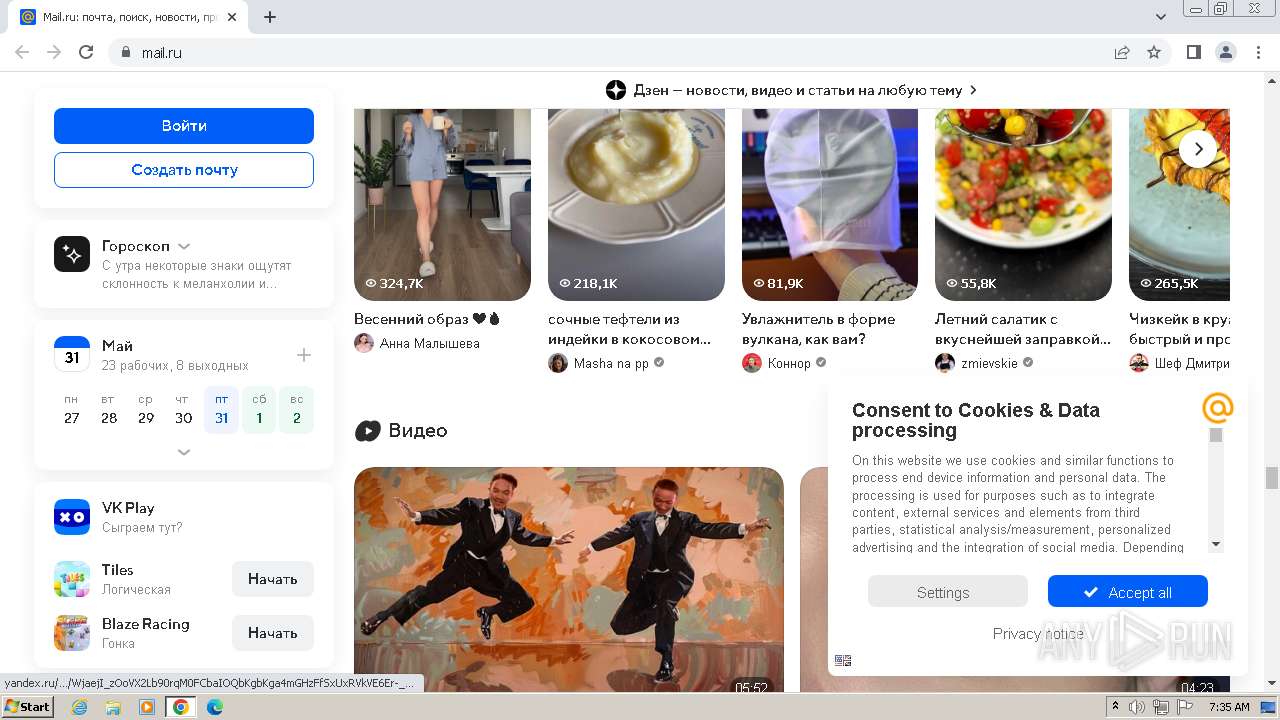Open the Windows Start button
This screenshot has width=1280, height=720.
pos(28,707)
